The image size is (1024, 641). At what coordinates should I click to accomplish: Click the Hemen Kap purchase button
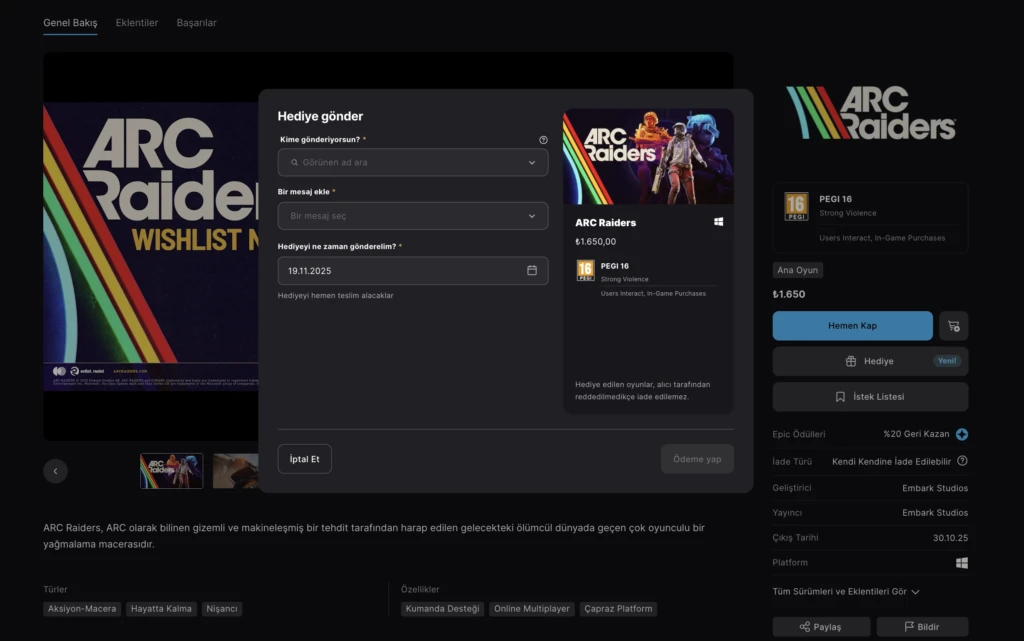[852, 325]
